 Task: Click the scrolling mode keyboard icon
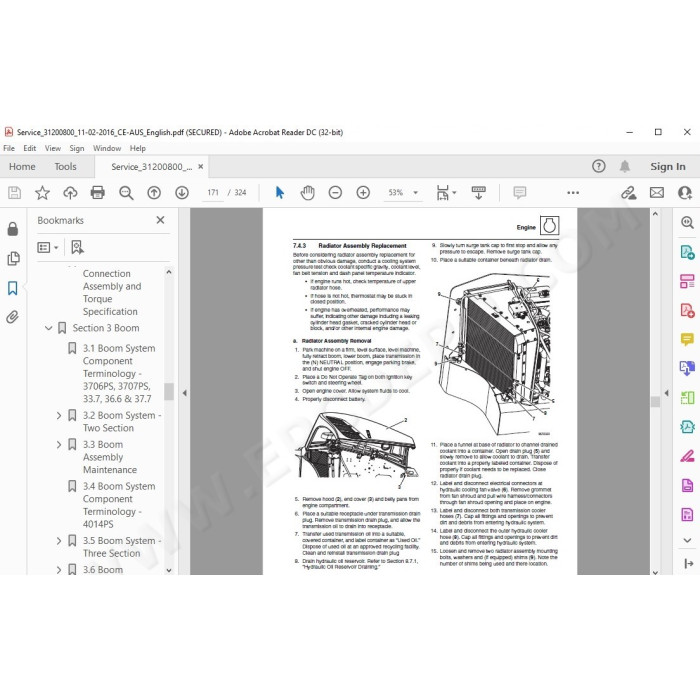point(479,193)
